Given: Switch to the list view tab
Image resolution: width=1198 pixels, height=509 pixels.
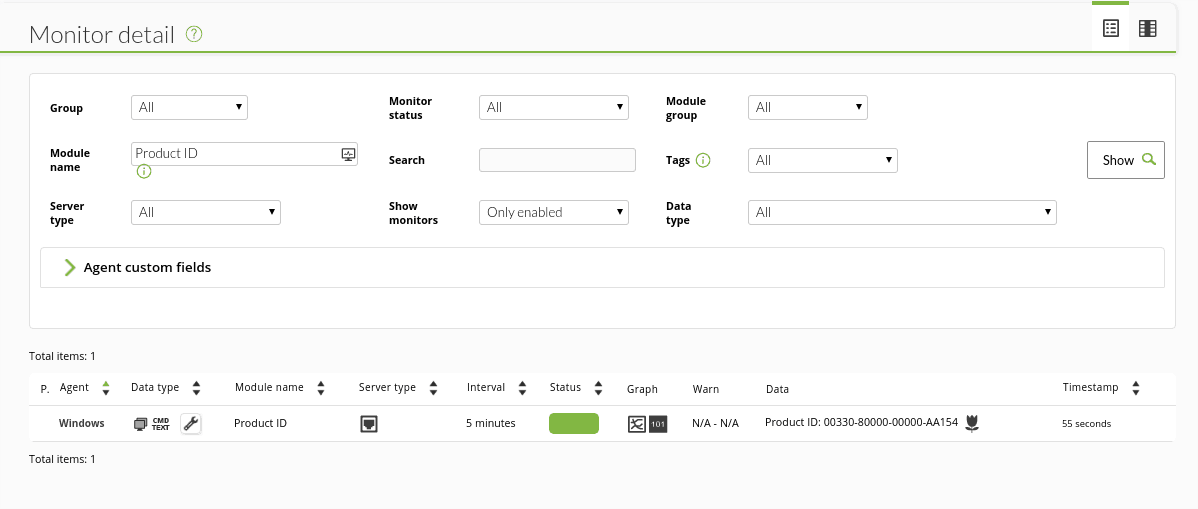Looking at the screenshot, I should coord(1111,28).
